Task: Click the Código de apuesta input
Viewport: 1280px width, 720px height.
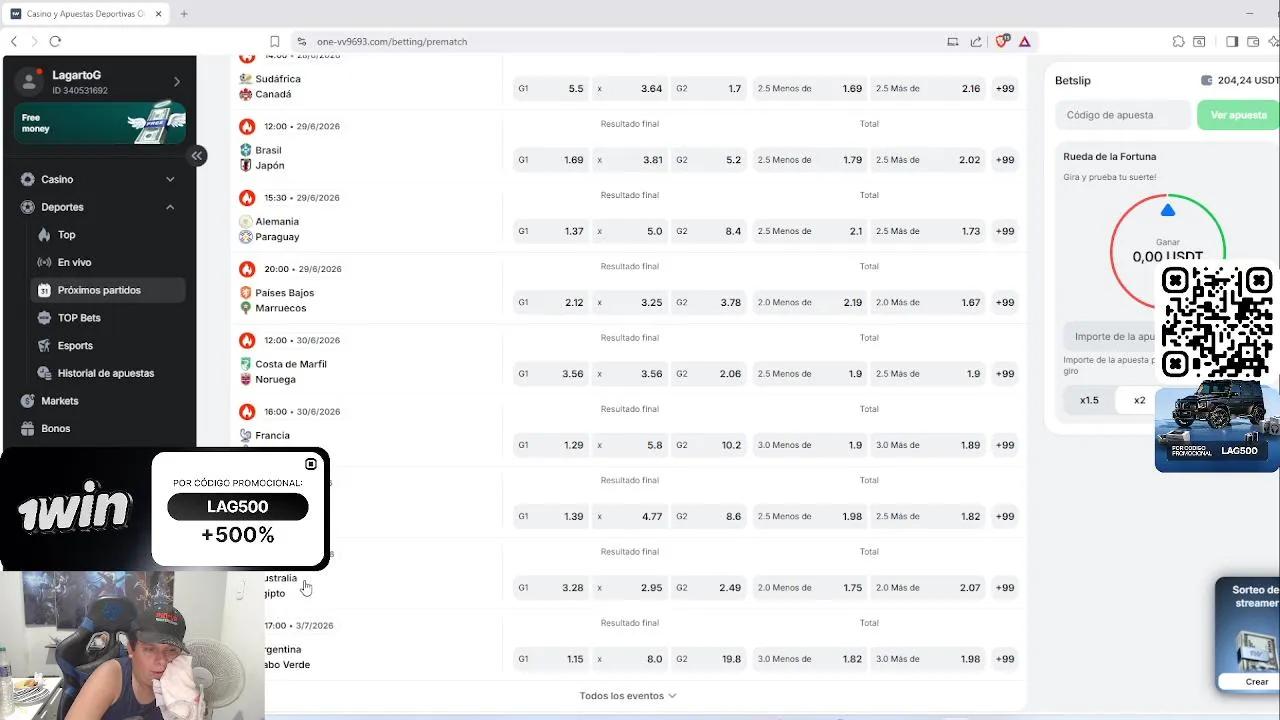Action: (1124, 115)
